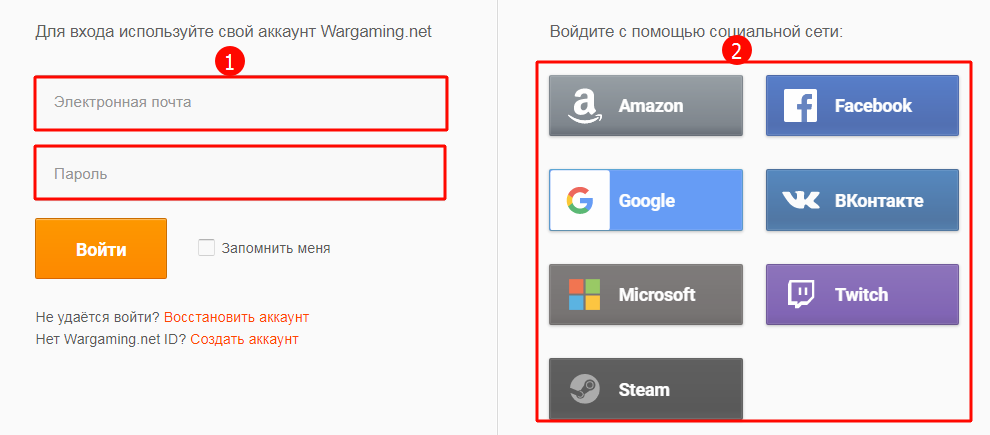Click the VKontakte logo icon
Image resolution: width=990 pixels, height=435 pixels.
[x=800, y=201]
